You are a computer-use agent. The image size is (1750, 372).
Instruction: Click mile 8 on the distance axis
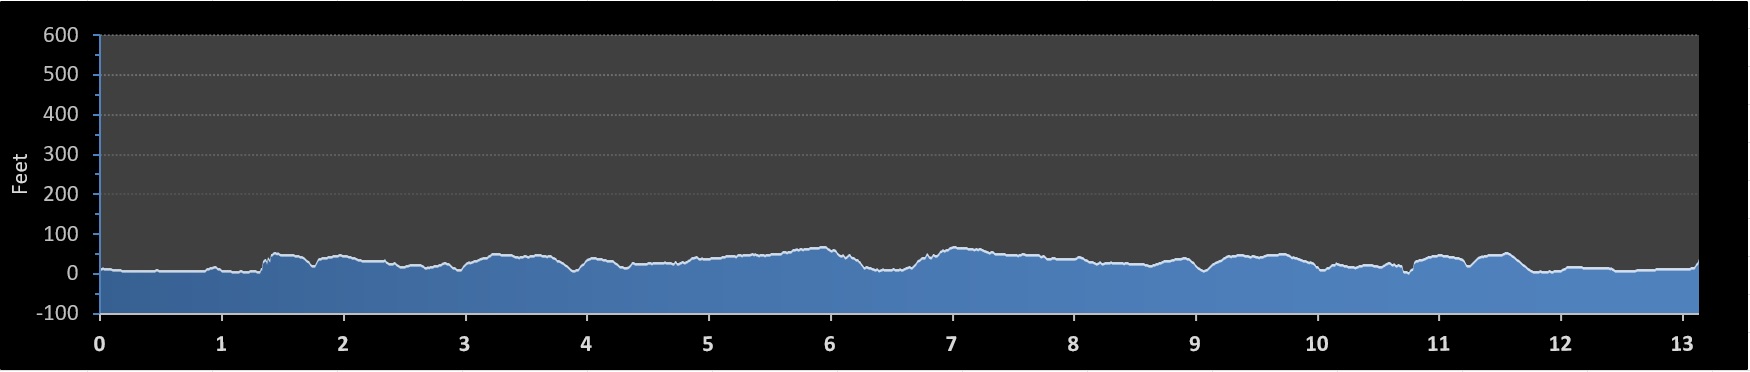point(1073,344)
